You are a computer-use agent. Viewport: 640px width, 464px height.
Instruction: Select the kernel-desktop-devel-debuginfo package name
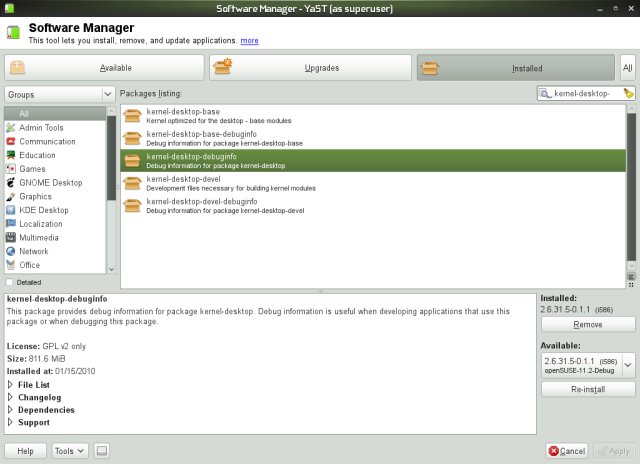tap(202, 202)
